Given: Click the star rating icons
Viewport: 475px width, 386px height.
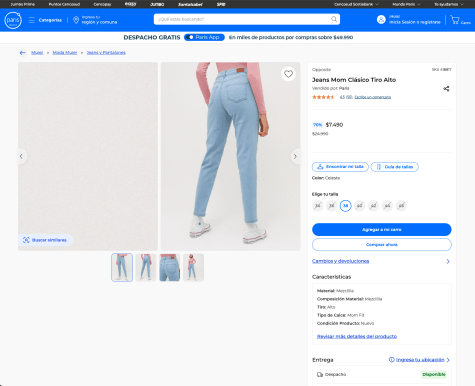Looking at the screenshot, I should pyautogui.click(x=323, y=97).
